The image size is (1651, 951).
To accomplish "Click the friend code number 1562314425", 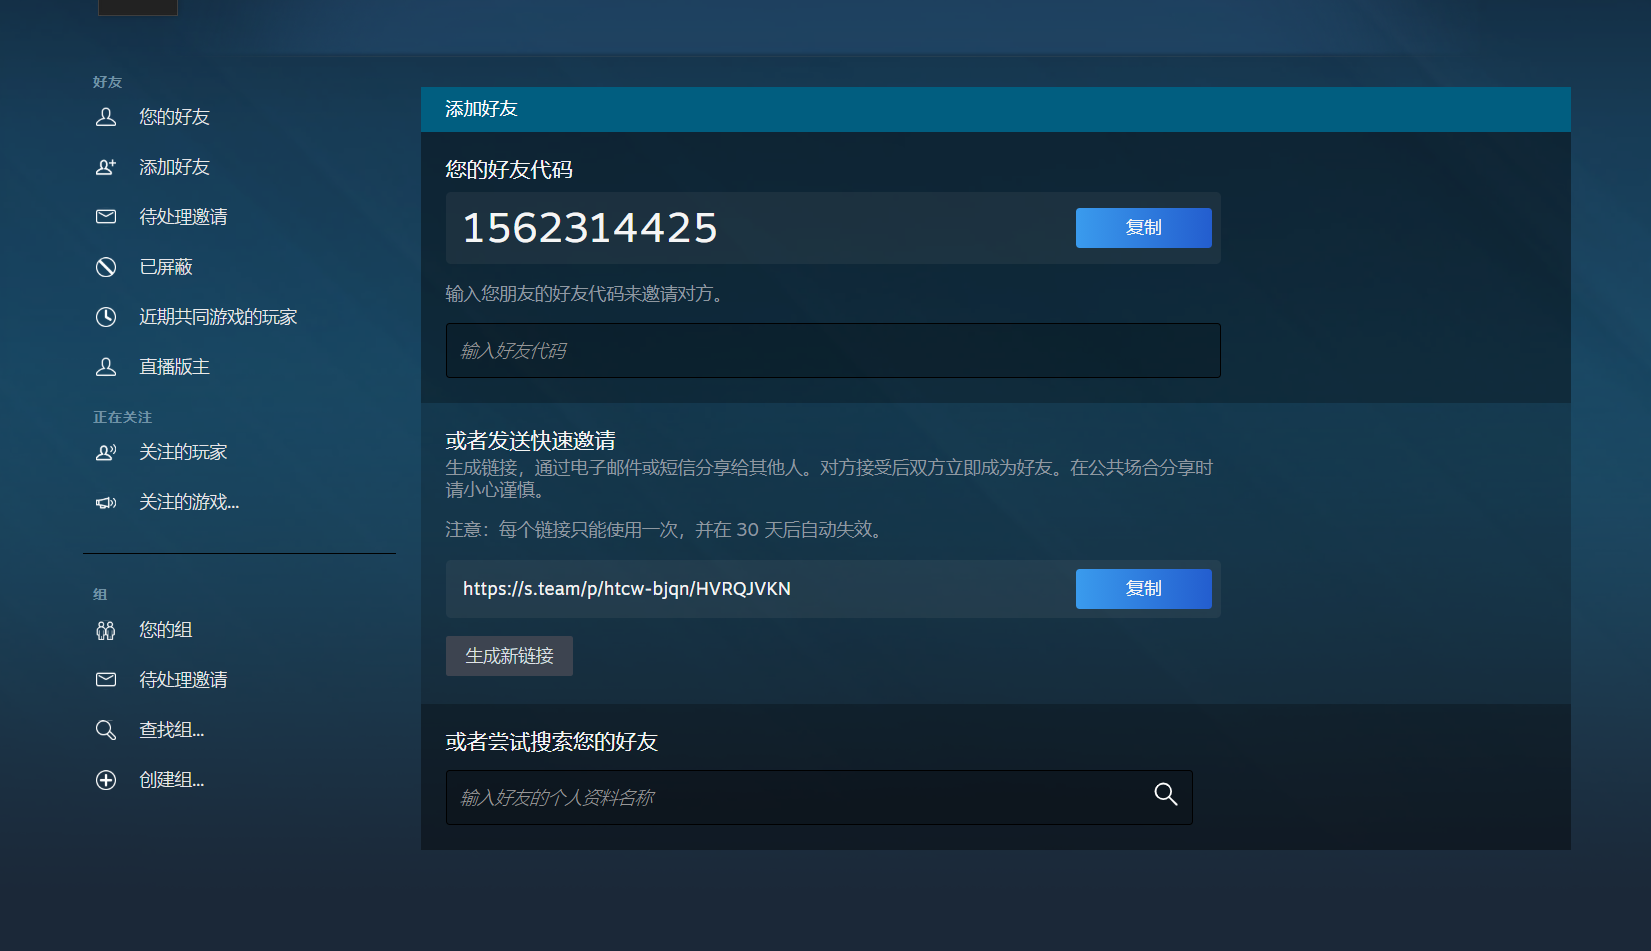I will coord(590,228).
